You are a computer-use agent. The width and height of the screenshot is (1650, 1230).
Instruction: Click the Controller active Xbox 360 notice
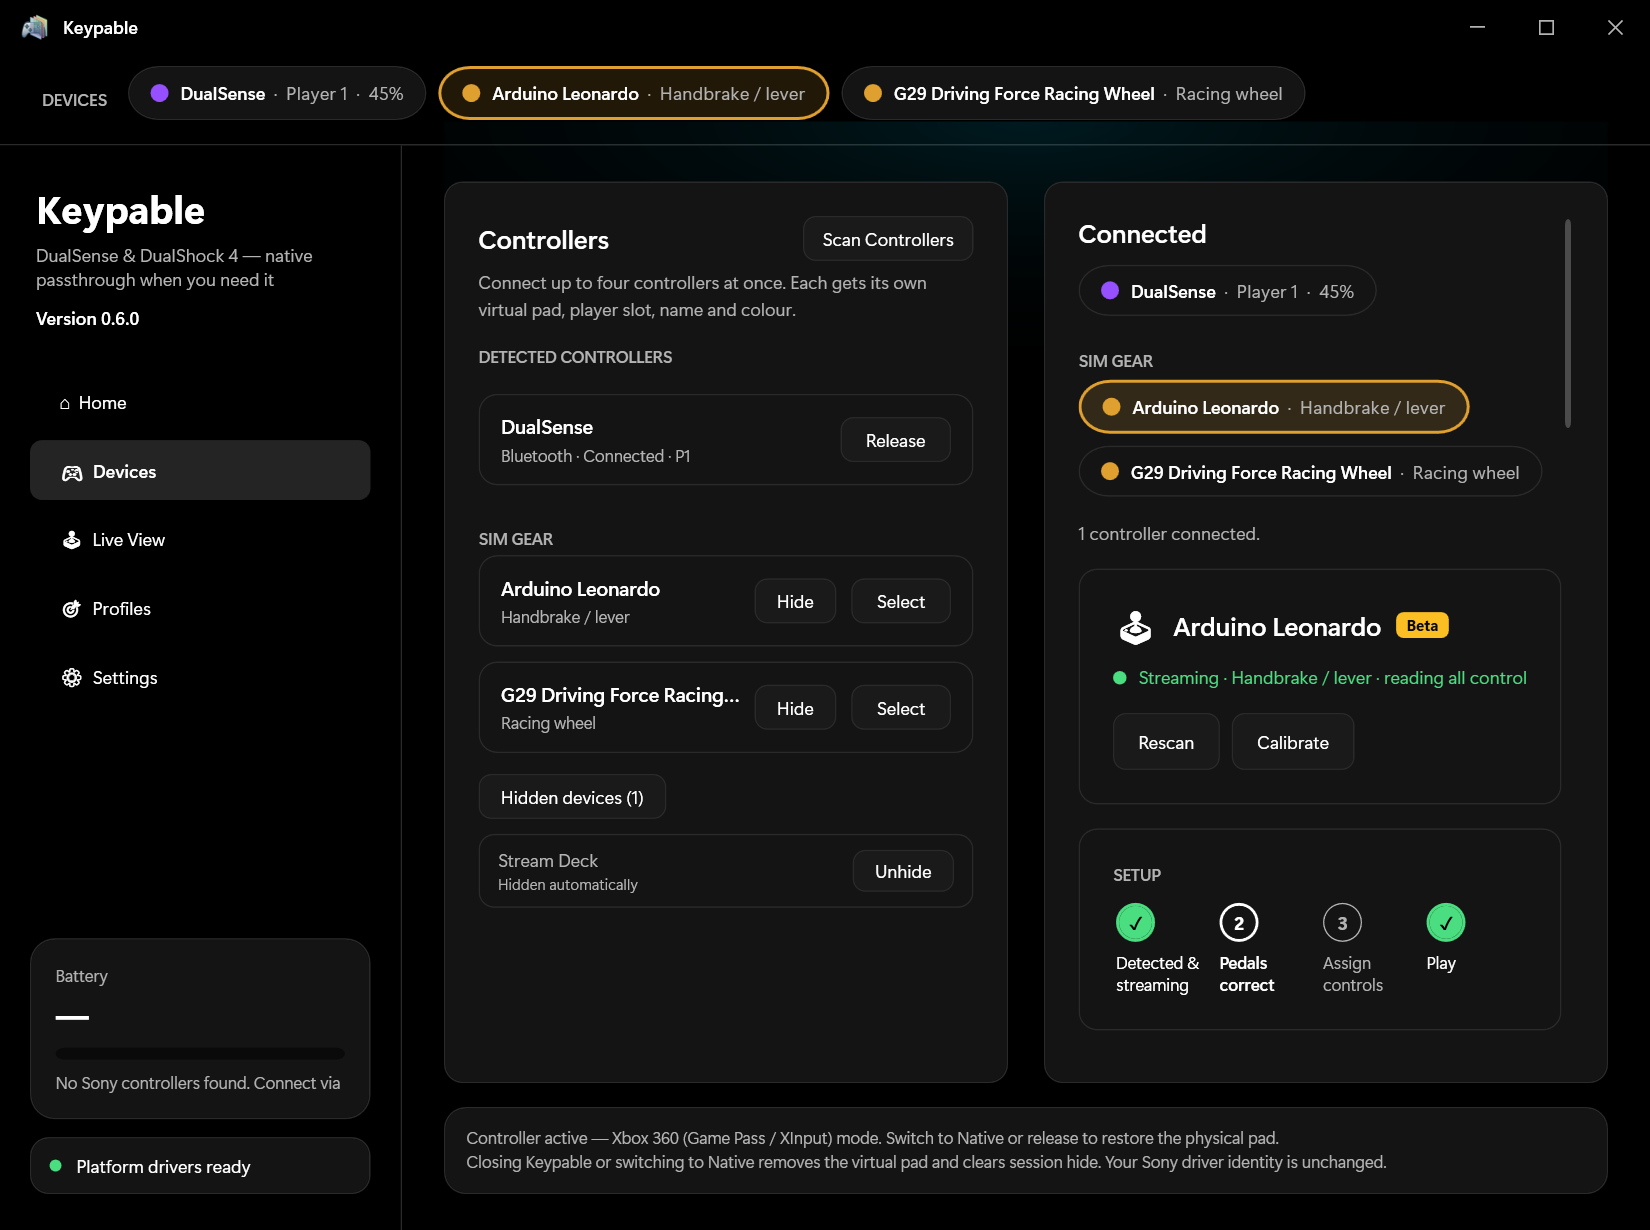pos(1026,1150)
